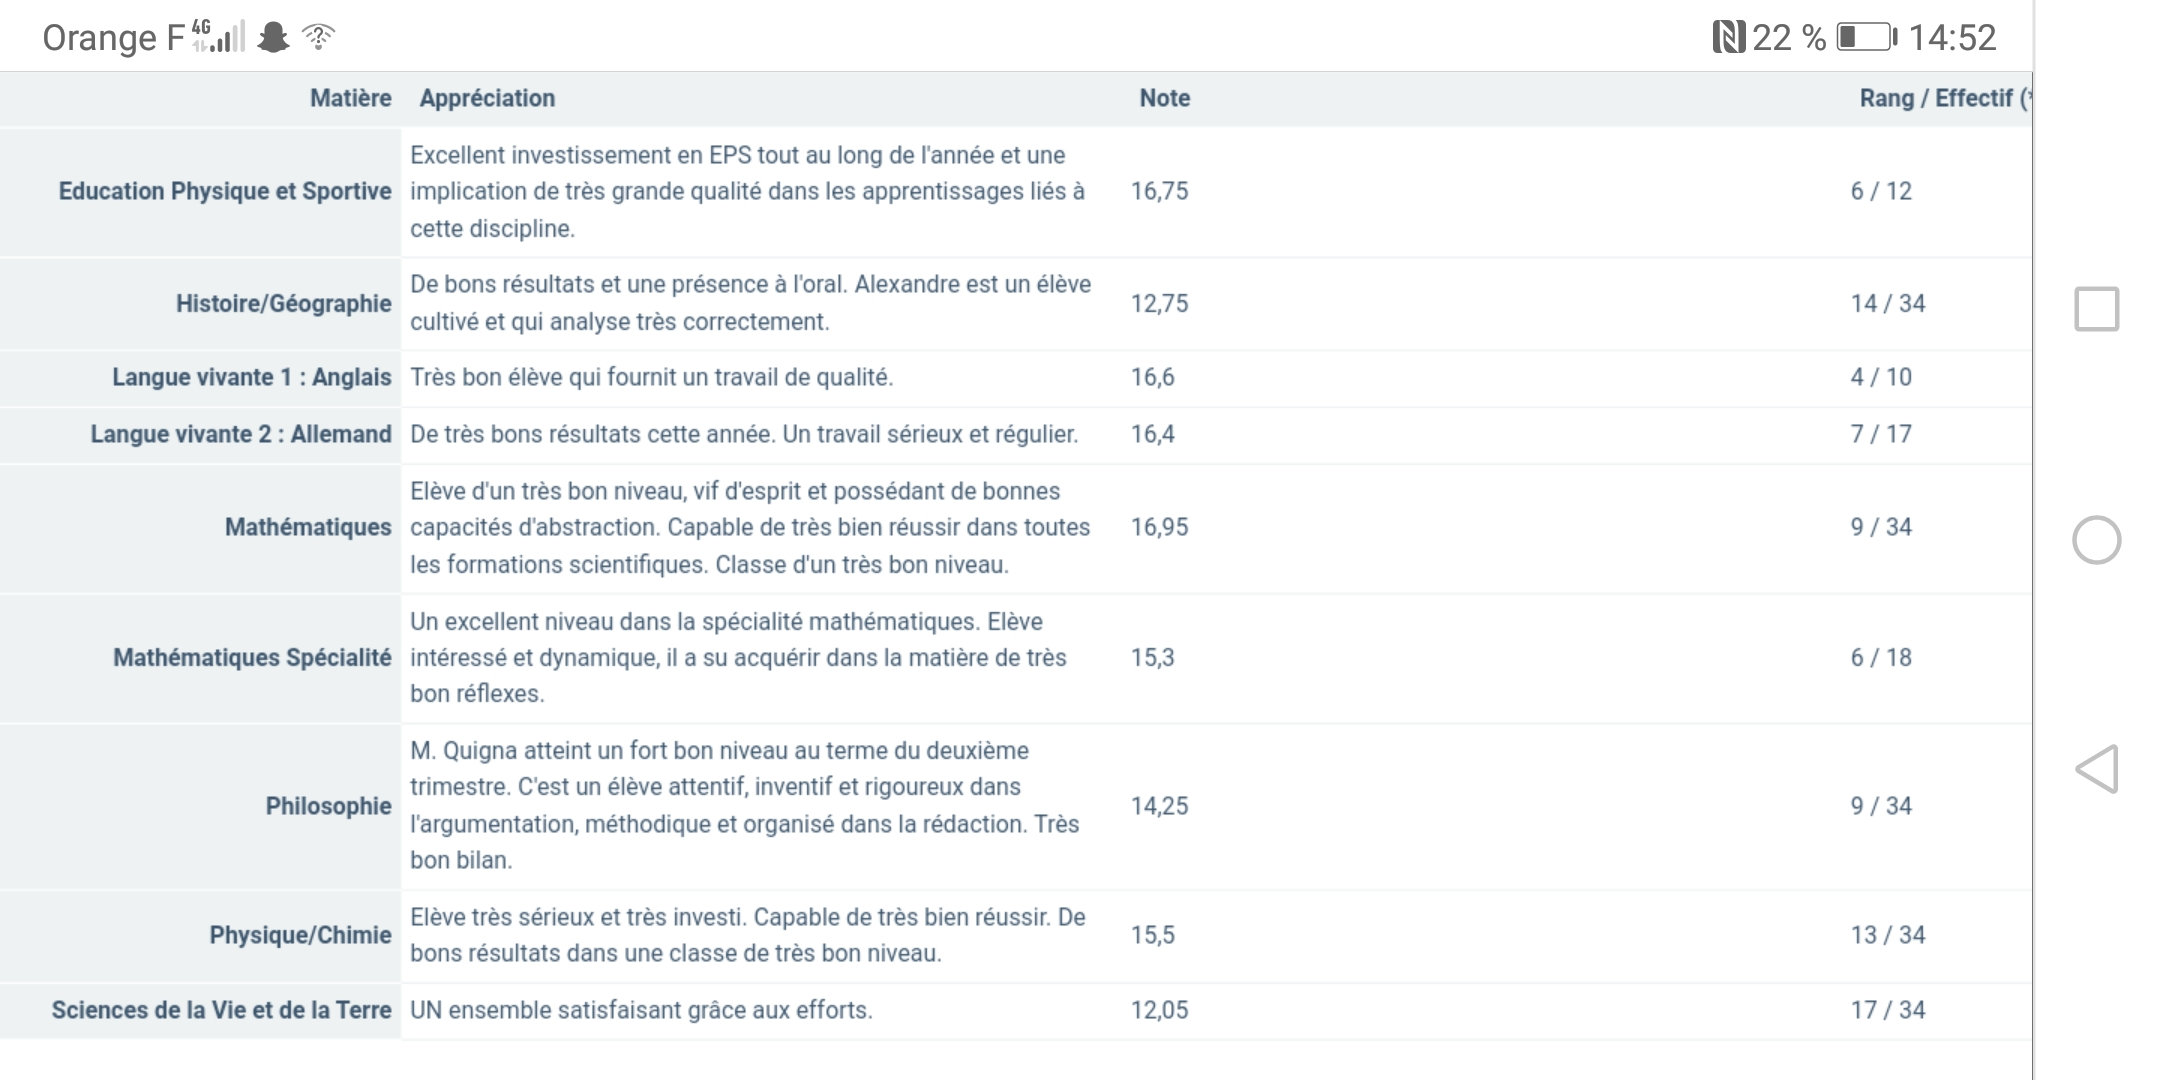The image size is (2160, 1080).
Task: Tap the clock showing 14:52
Action: coord(1952,38)
